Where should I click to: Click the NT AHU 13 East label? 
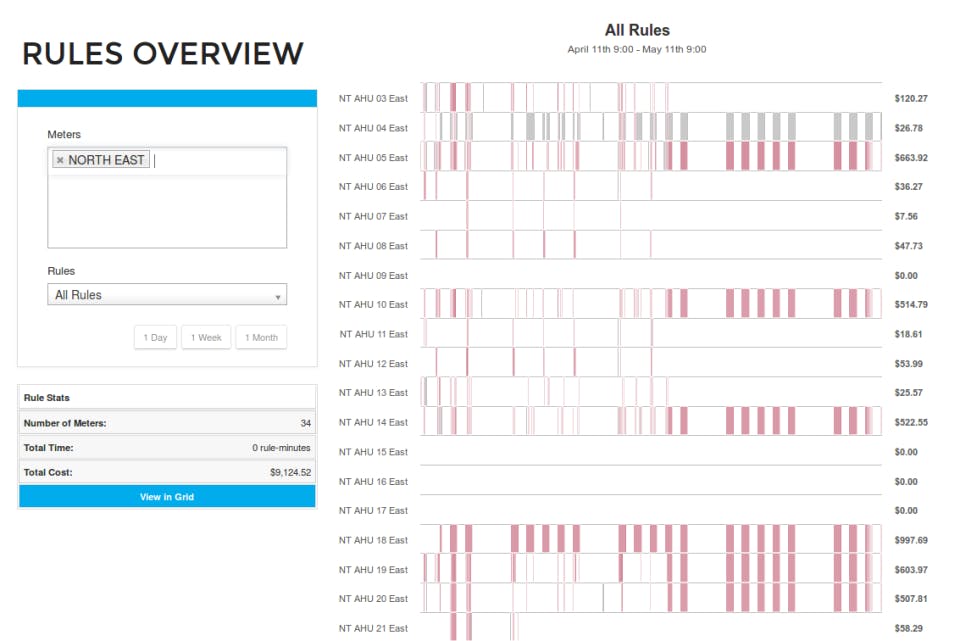click(373, 393)
